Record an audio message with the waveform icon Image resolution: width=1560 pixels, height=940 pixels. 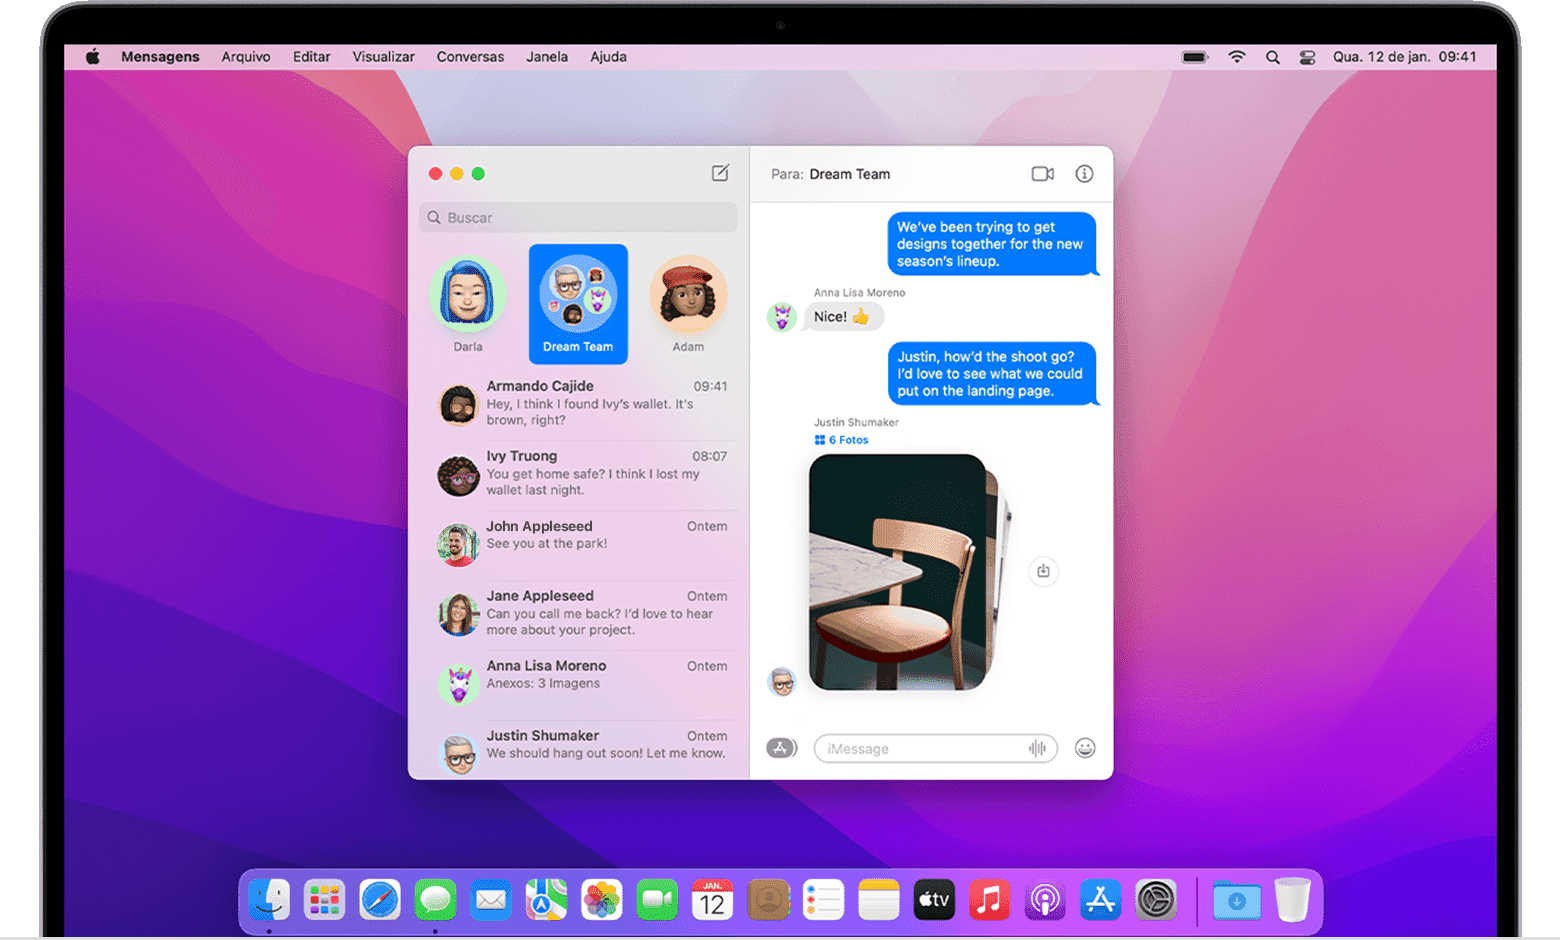[x=1037, y=748]
